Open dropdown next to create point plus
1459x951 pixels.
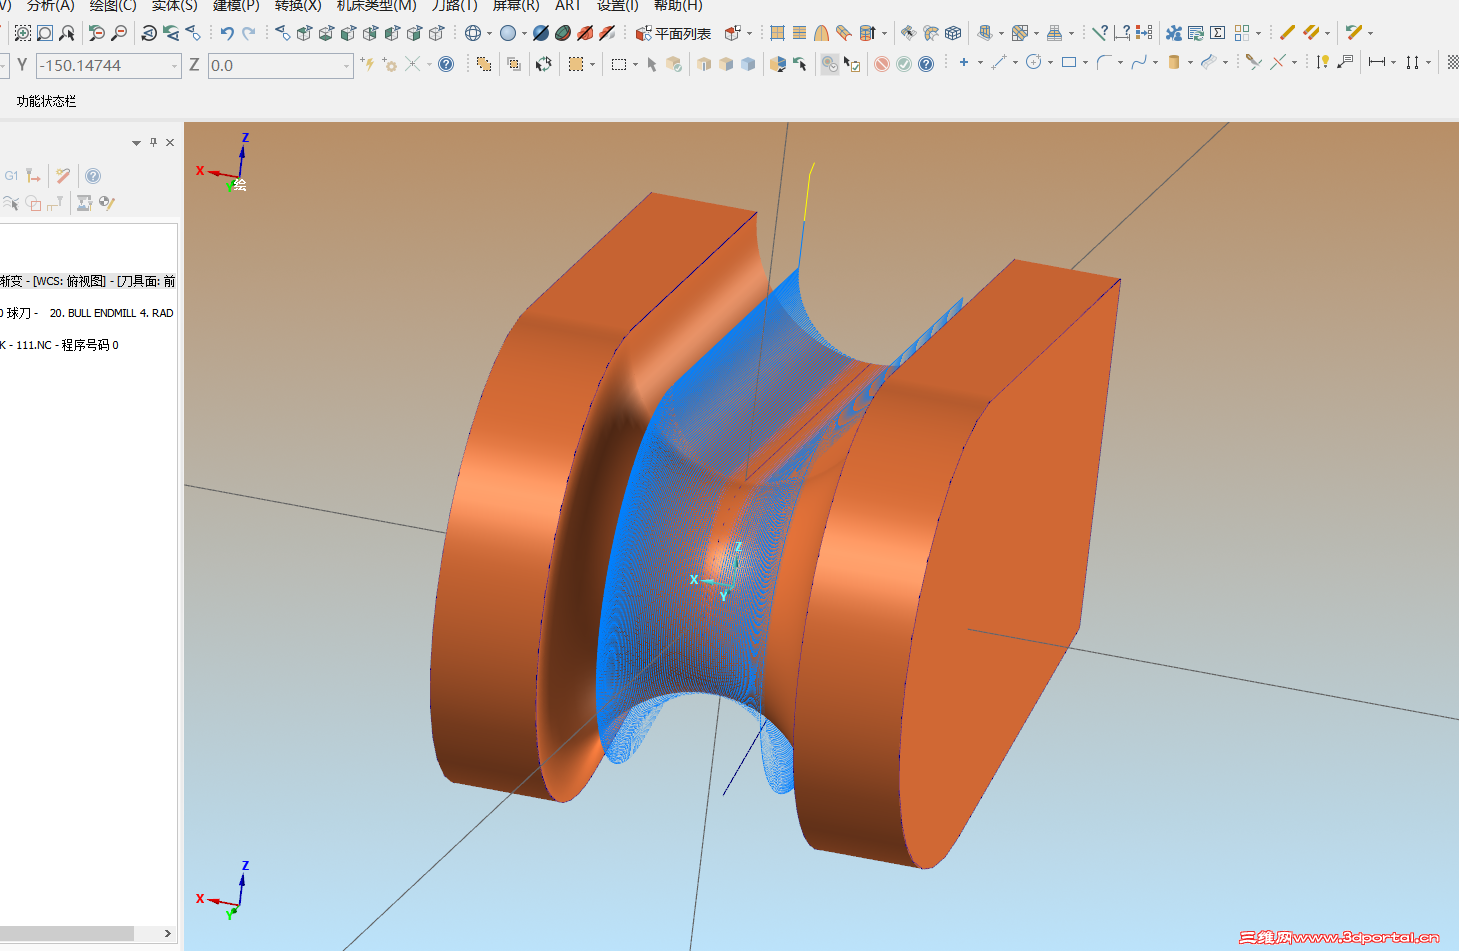click(980, 62)
